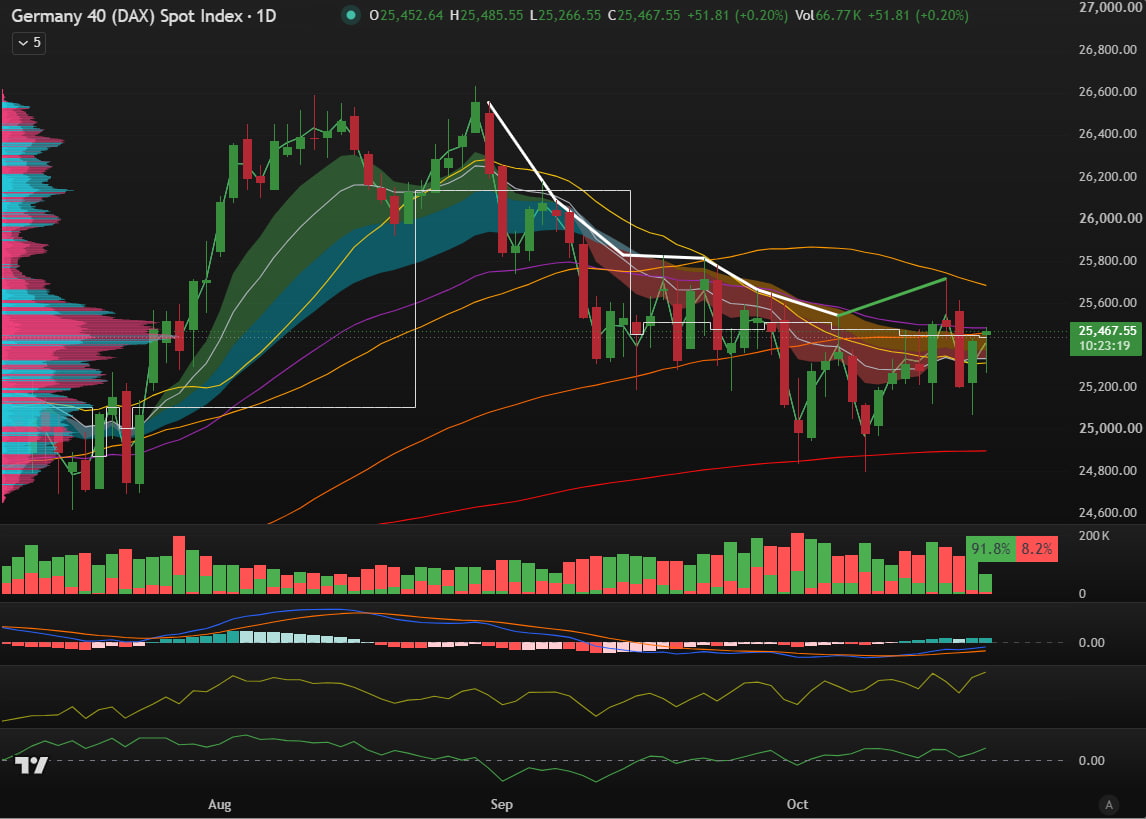Select the green trend line on the chart
The image size is (1146, 819).
point(892,297)
